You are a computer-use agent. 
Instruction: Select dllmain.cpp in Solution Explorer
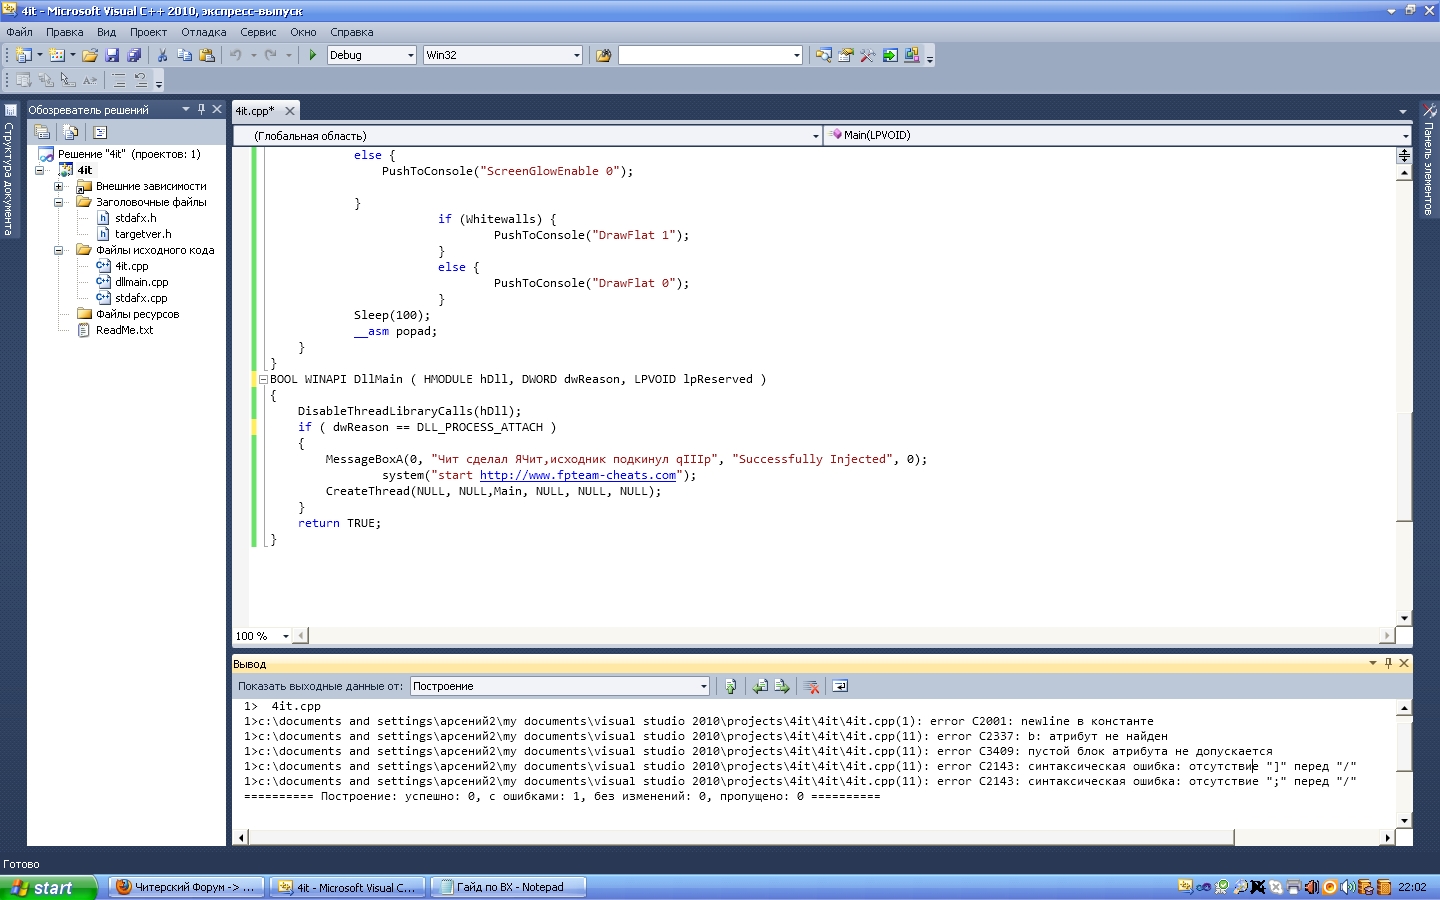pos(141,282)
